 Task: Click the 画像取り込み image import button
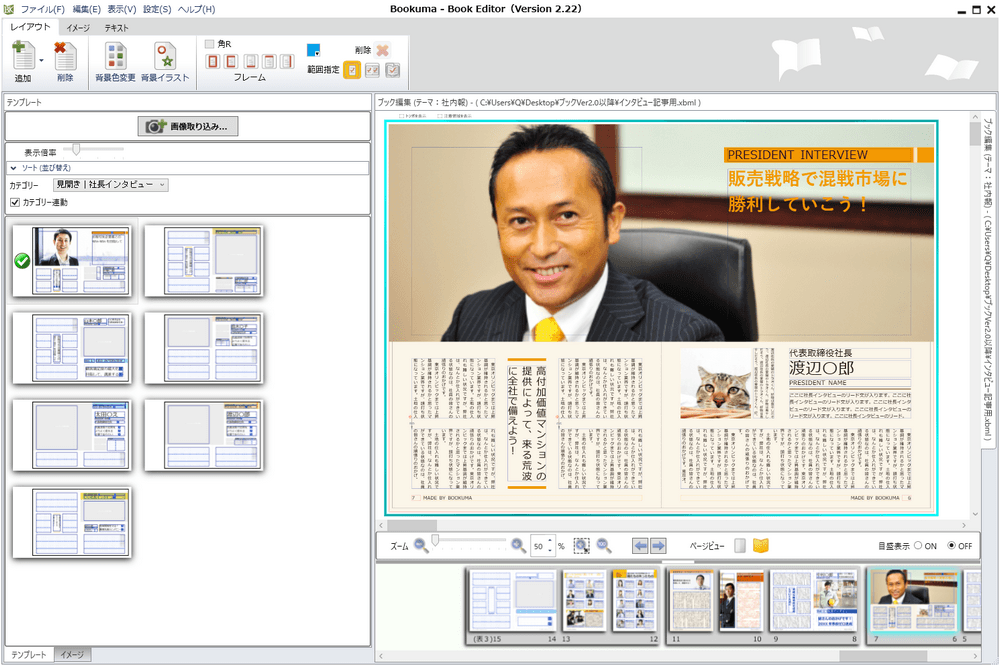pos(187,126)
